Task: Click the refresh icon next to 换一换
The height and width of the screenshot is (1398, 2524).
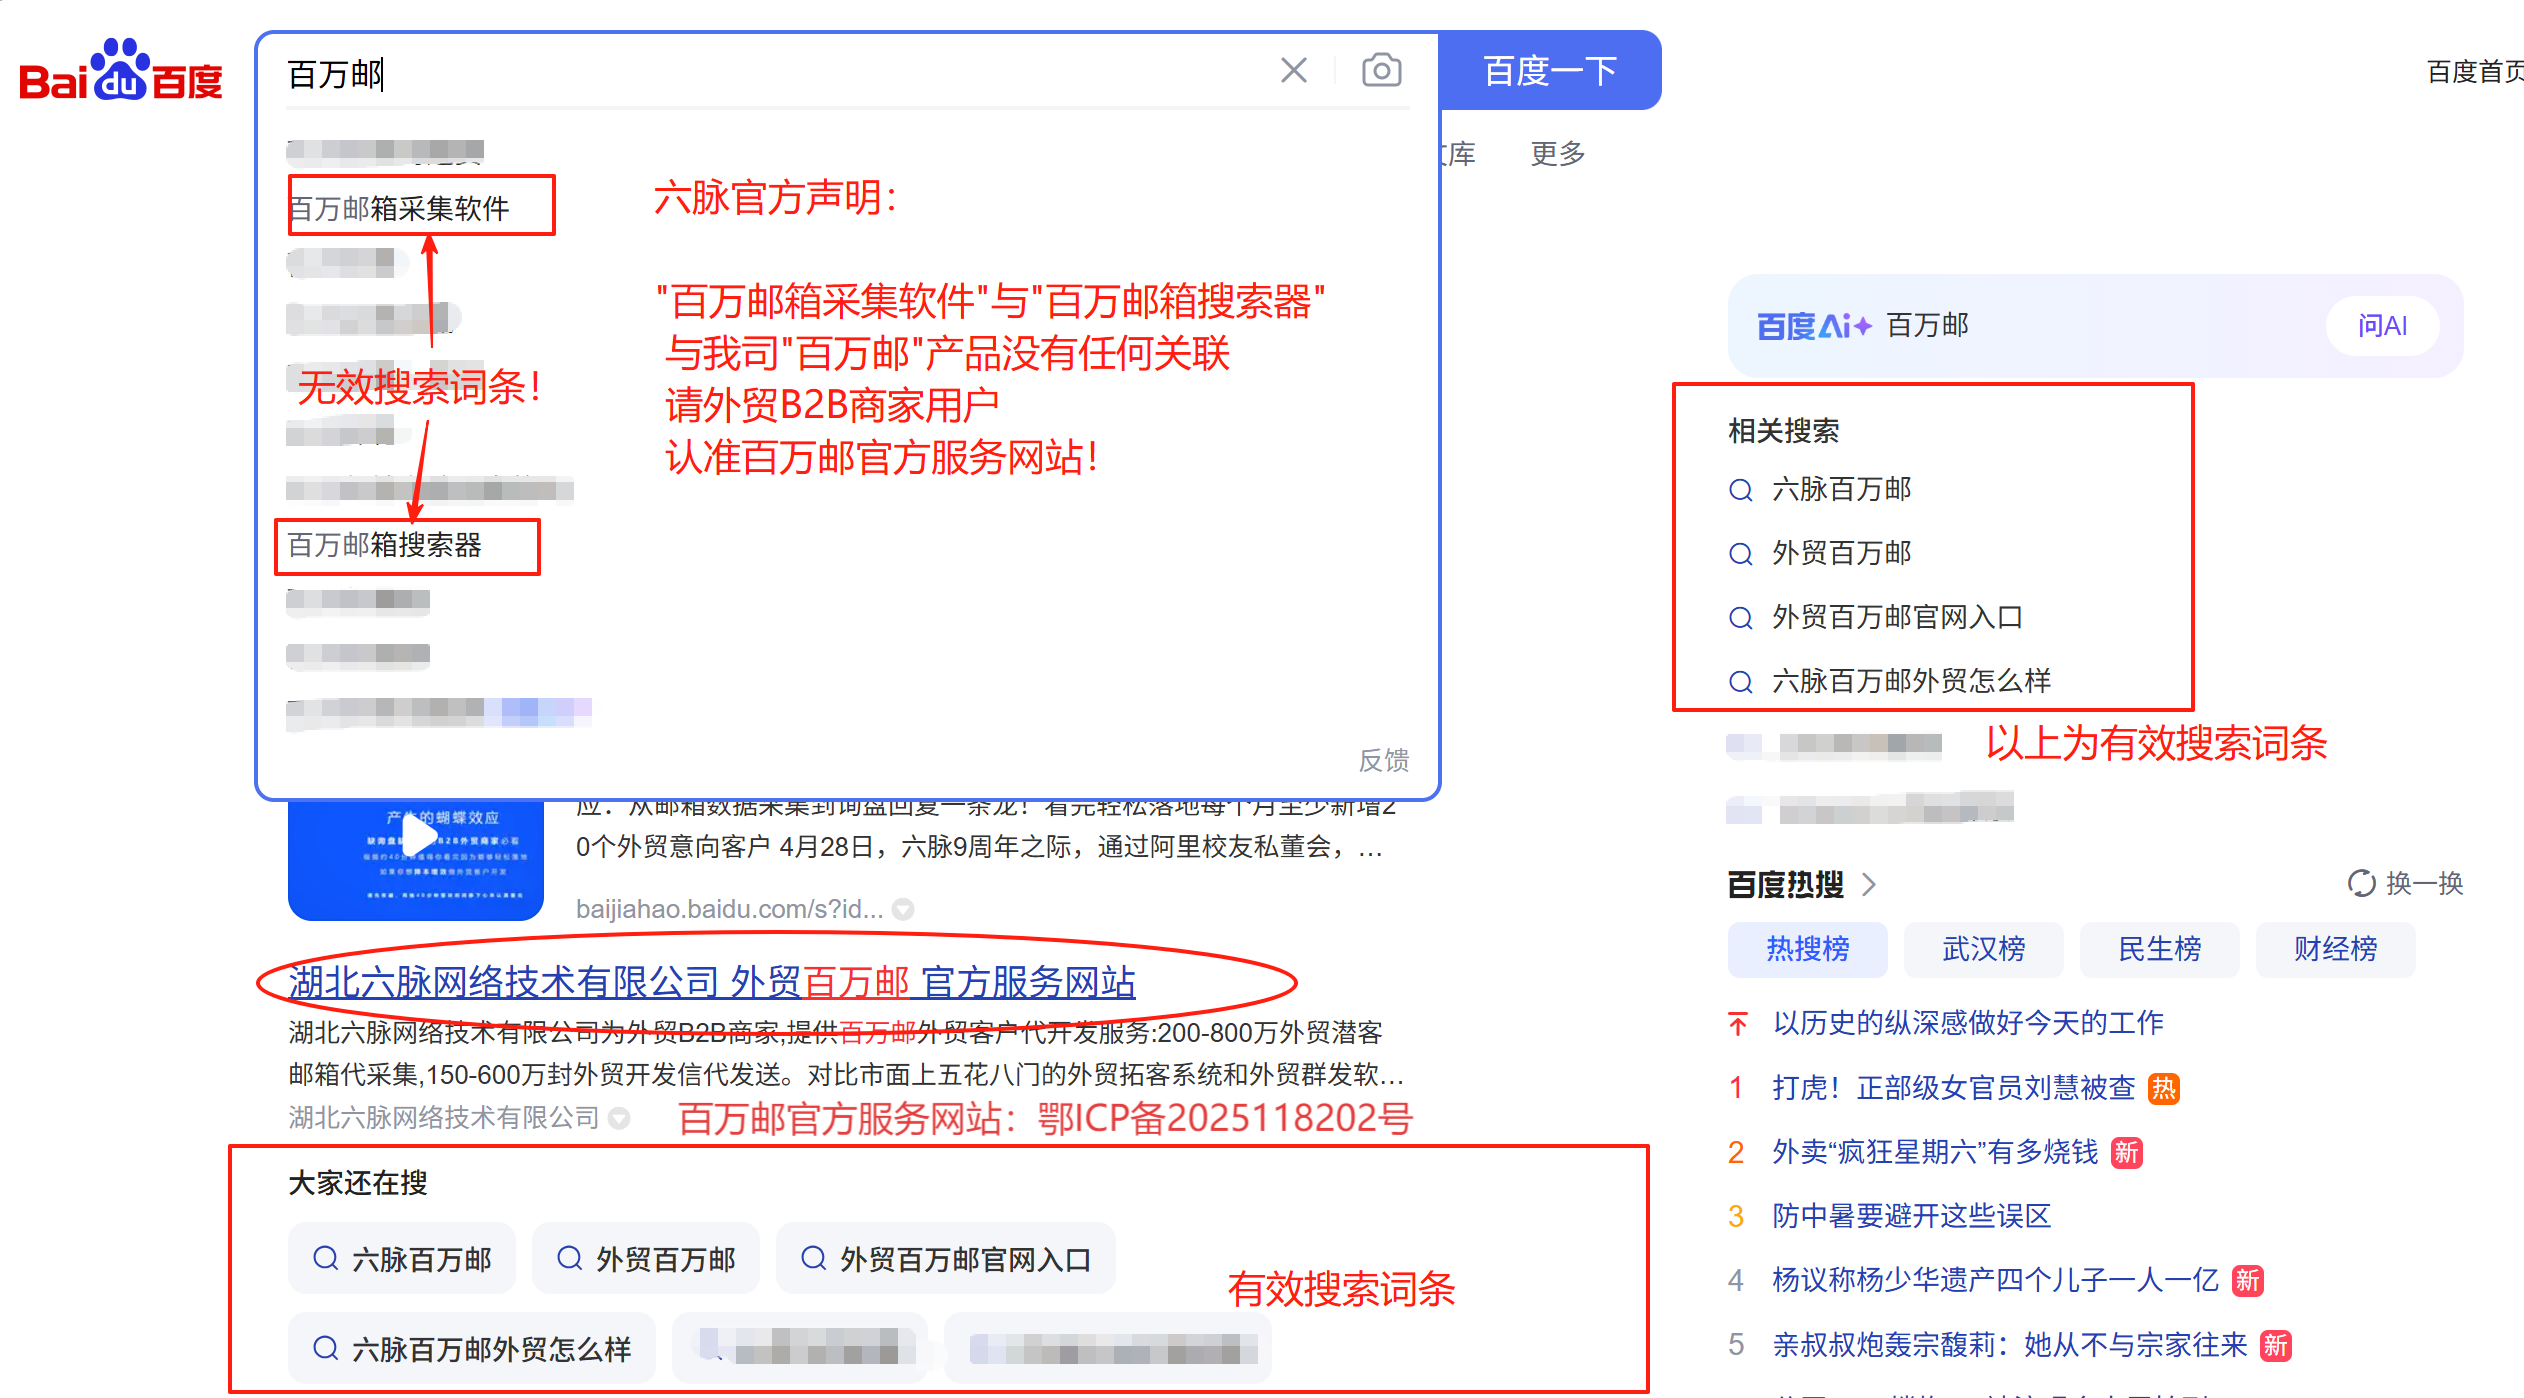Action: coord(2361,884)
